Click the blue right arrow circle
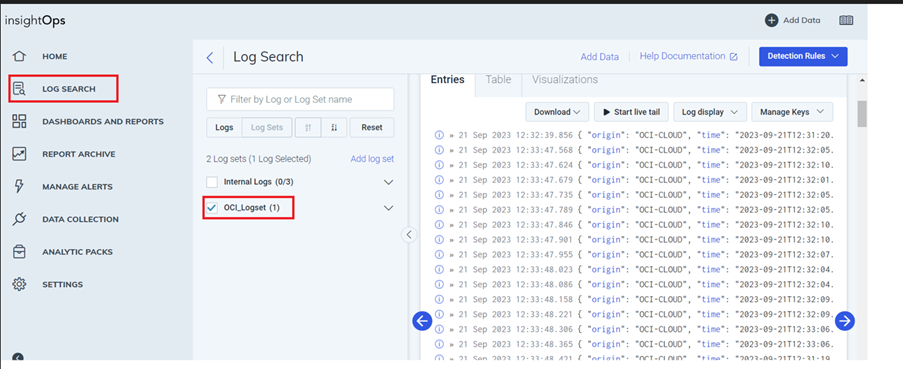This screenshot has height=369, width=903. coord(845,321)
